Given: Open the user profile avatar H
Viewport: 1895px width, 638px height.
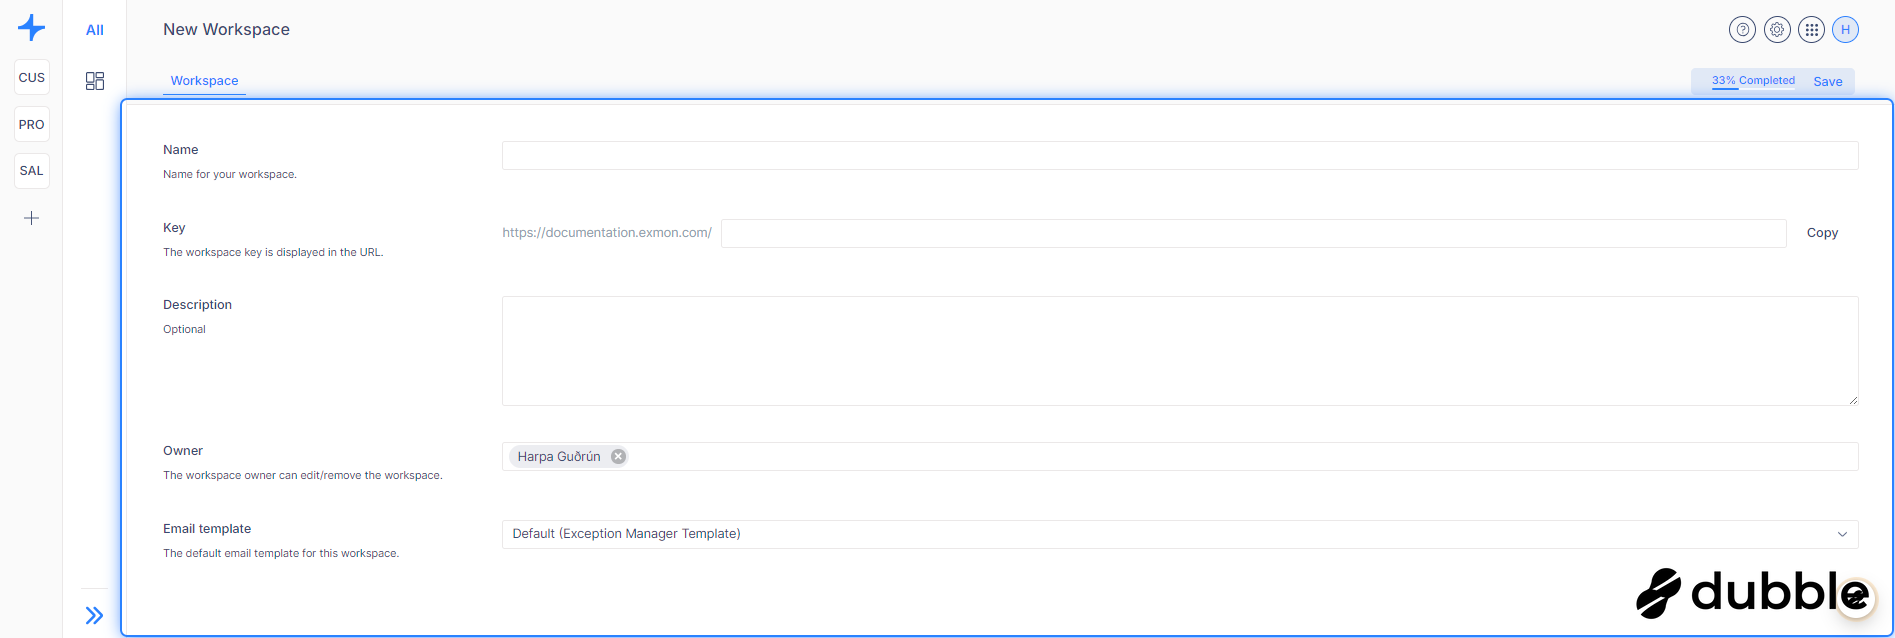Looking at the screenshot, I should tap(1845, 30).
